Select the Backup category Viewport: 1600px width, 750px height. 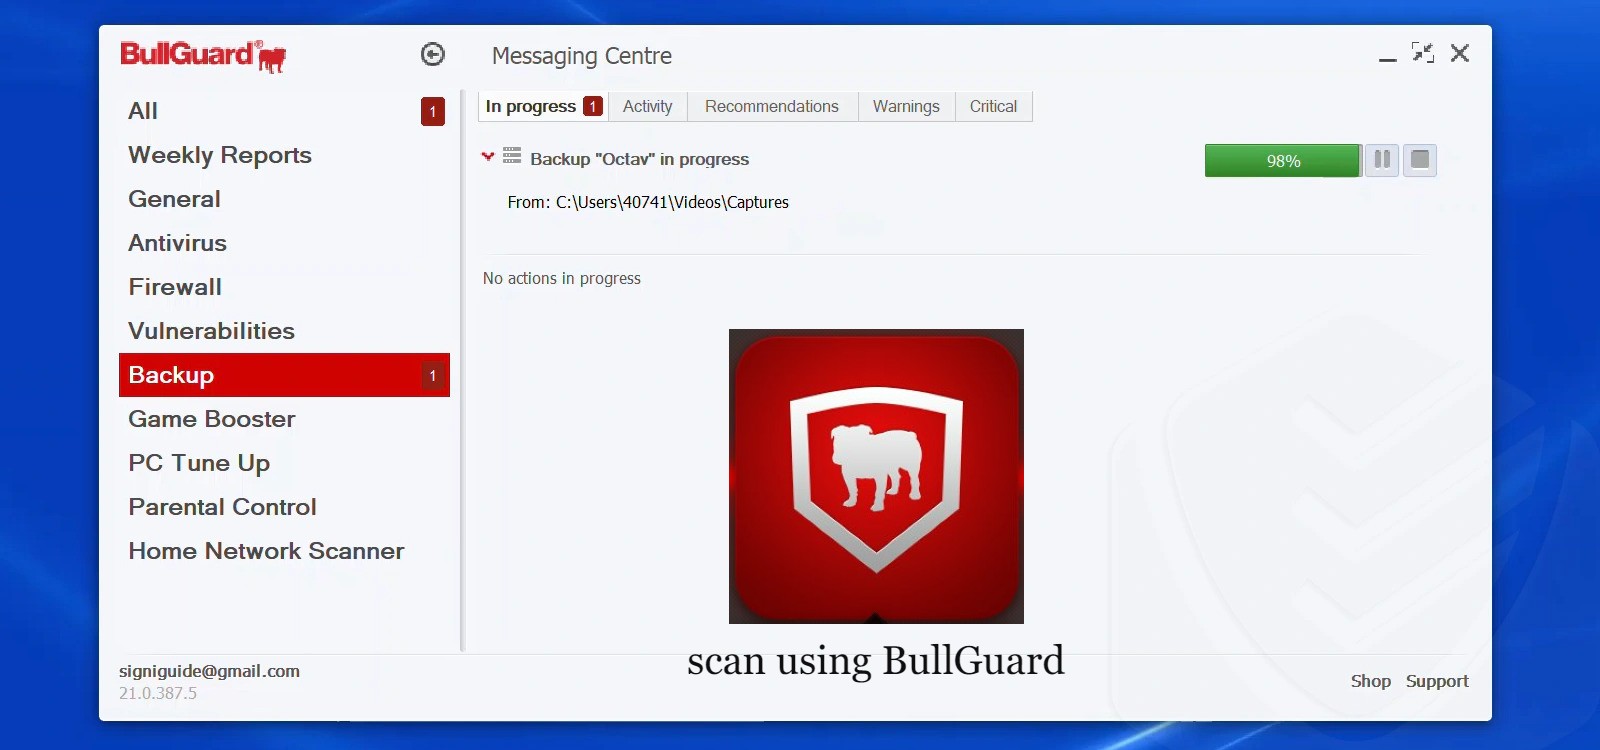(x=284, y=375)
